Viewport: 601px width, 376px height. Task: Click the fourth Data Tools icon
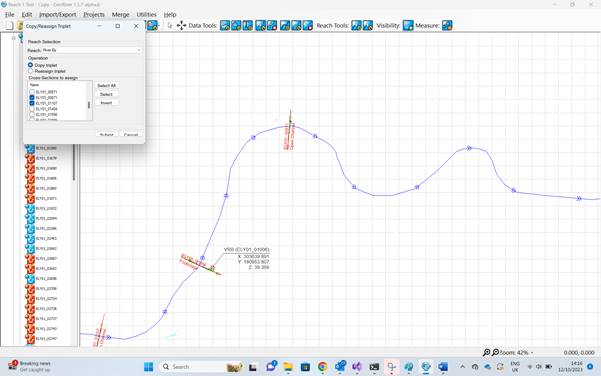coord(261,26)
